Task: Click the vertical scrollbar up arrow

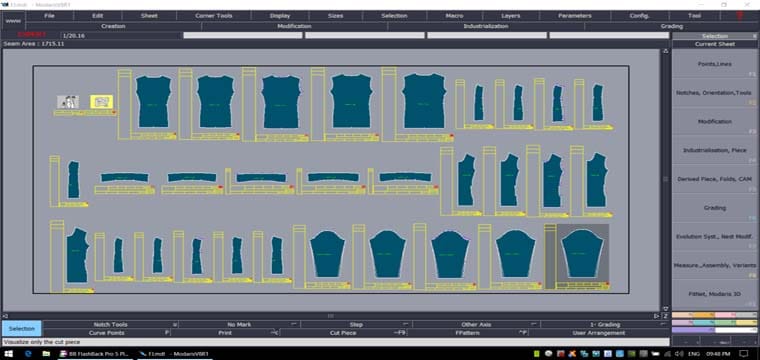Action: (665, 51)
